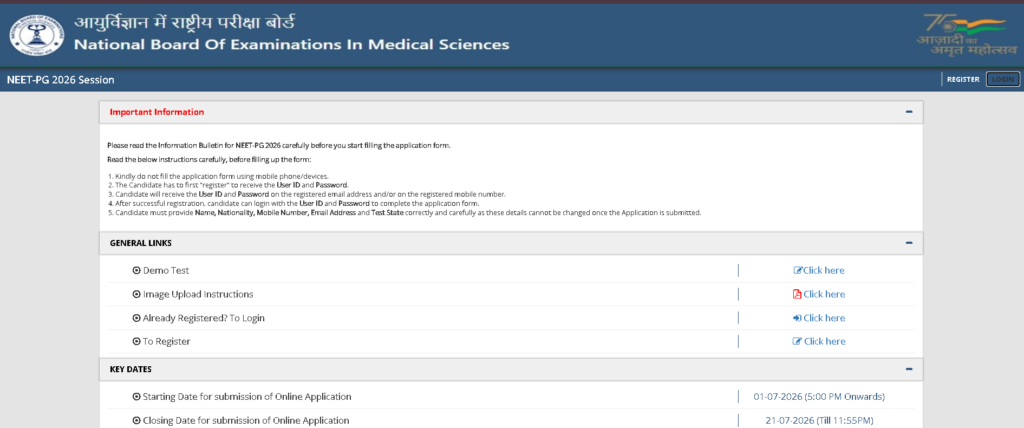Collapse the GENERAL LINKS panel

(909, 242)
